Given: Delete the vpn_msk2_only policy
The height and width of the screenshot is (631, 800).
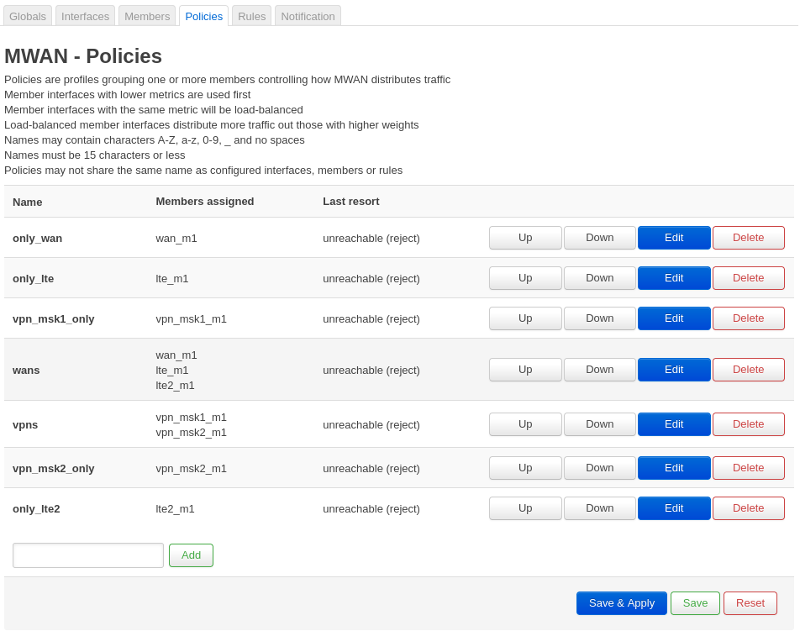Looking at the screenshot, I should tap(748, 468).
